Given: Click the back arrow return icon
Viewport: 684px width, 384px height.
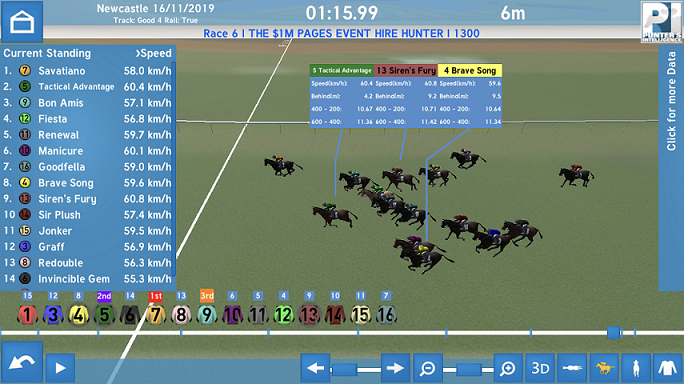Looking at the screenshot, I should point(22,363).
